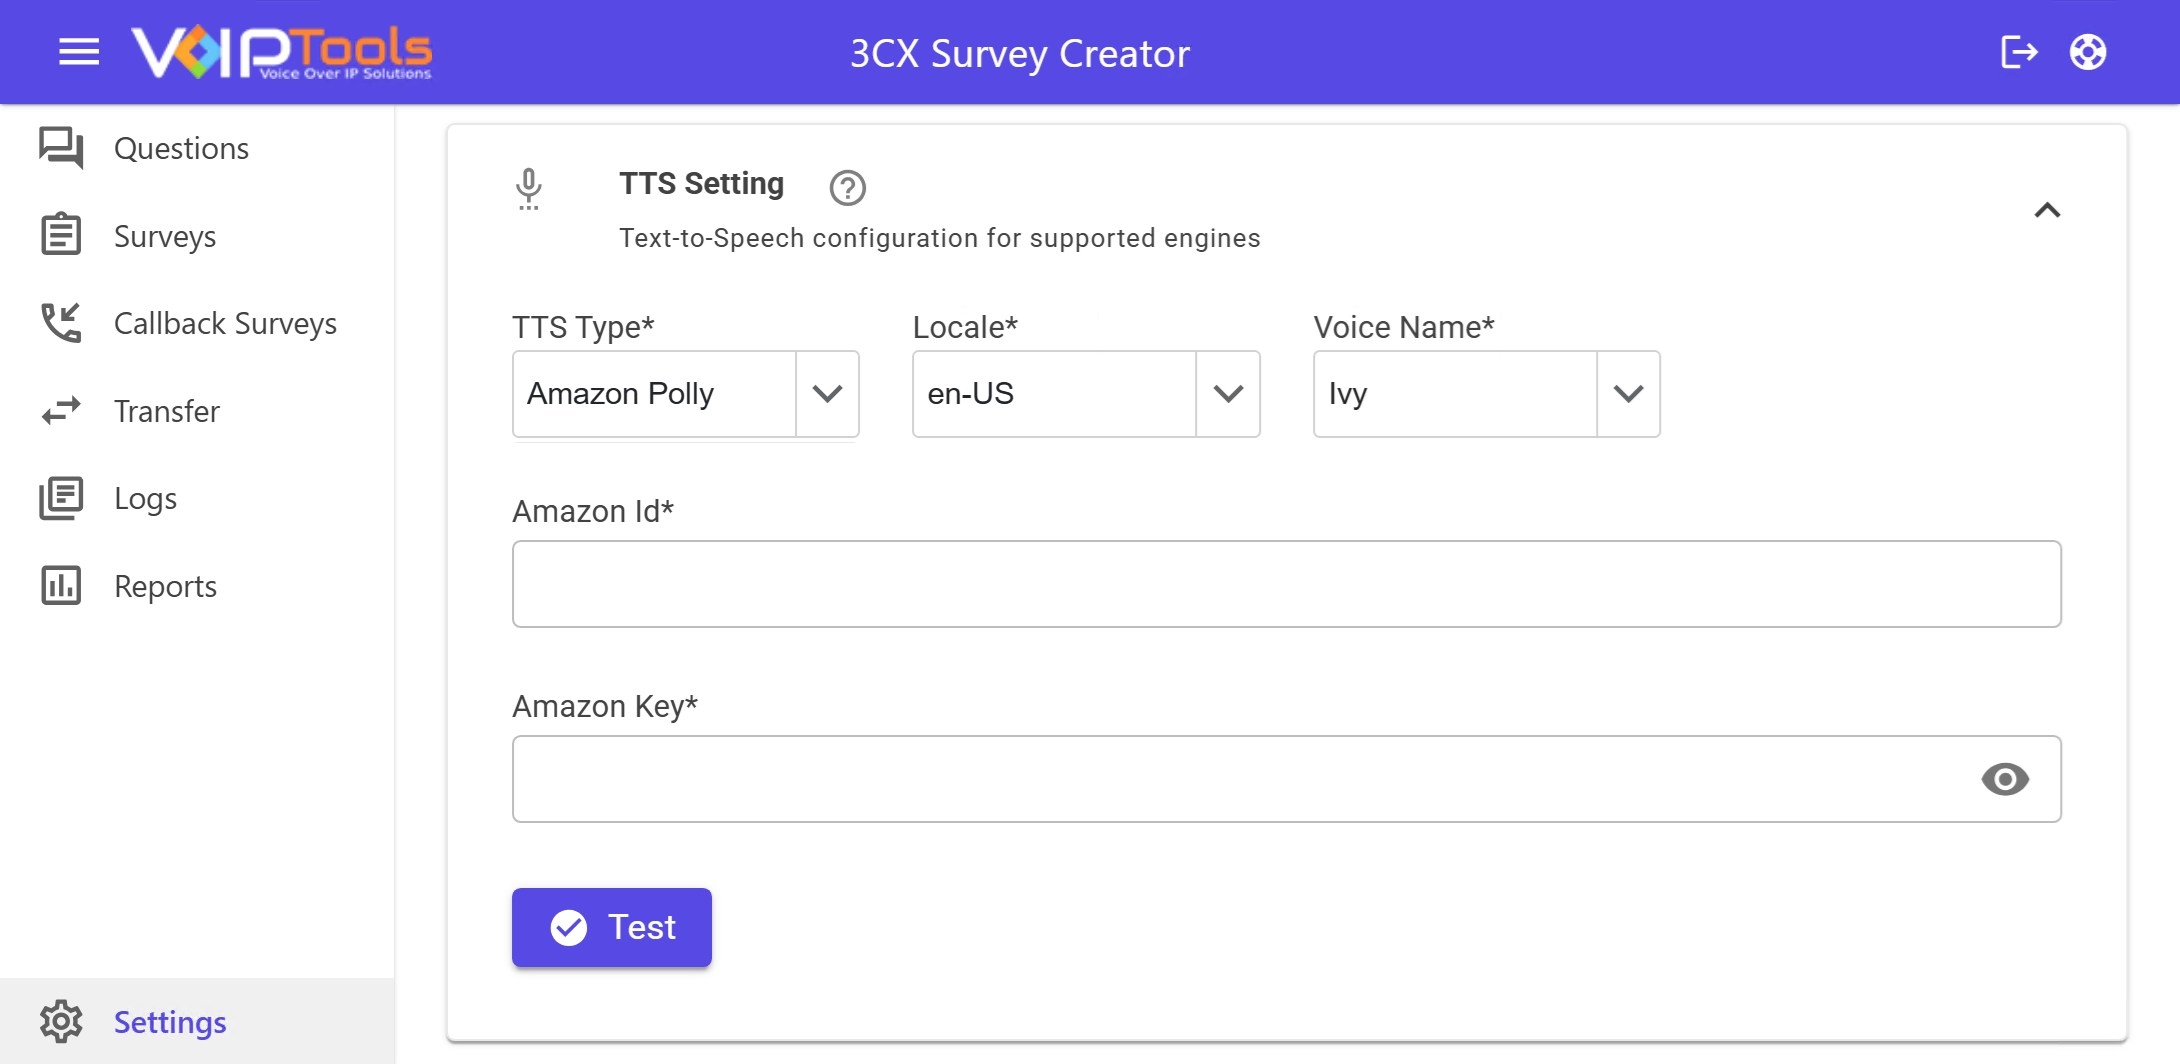Click the microphone icon beside TTS Setting
This screenshot has width=2180, height=1064.
529,189
